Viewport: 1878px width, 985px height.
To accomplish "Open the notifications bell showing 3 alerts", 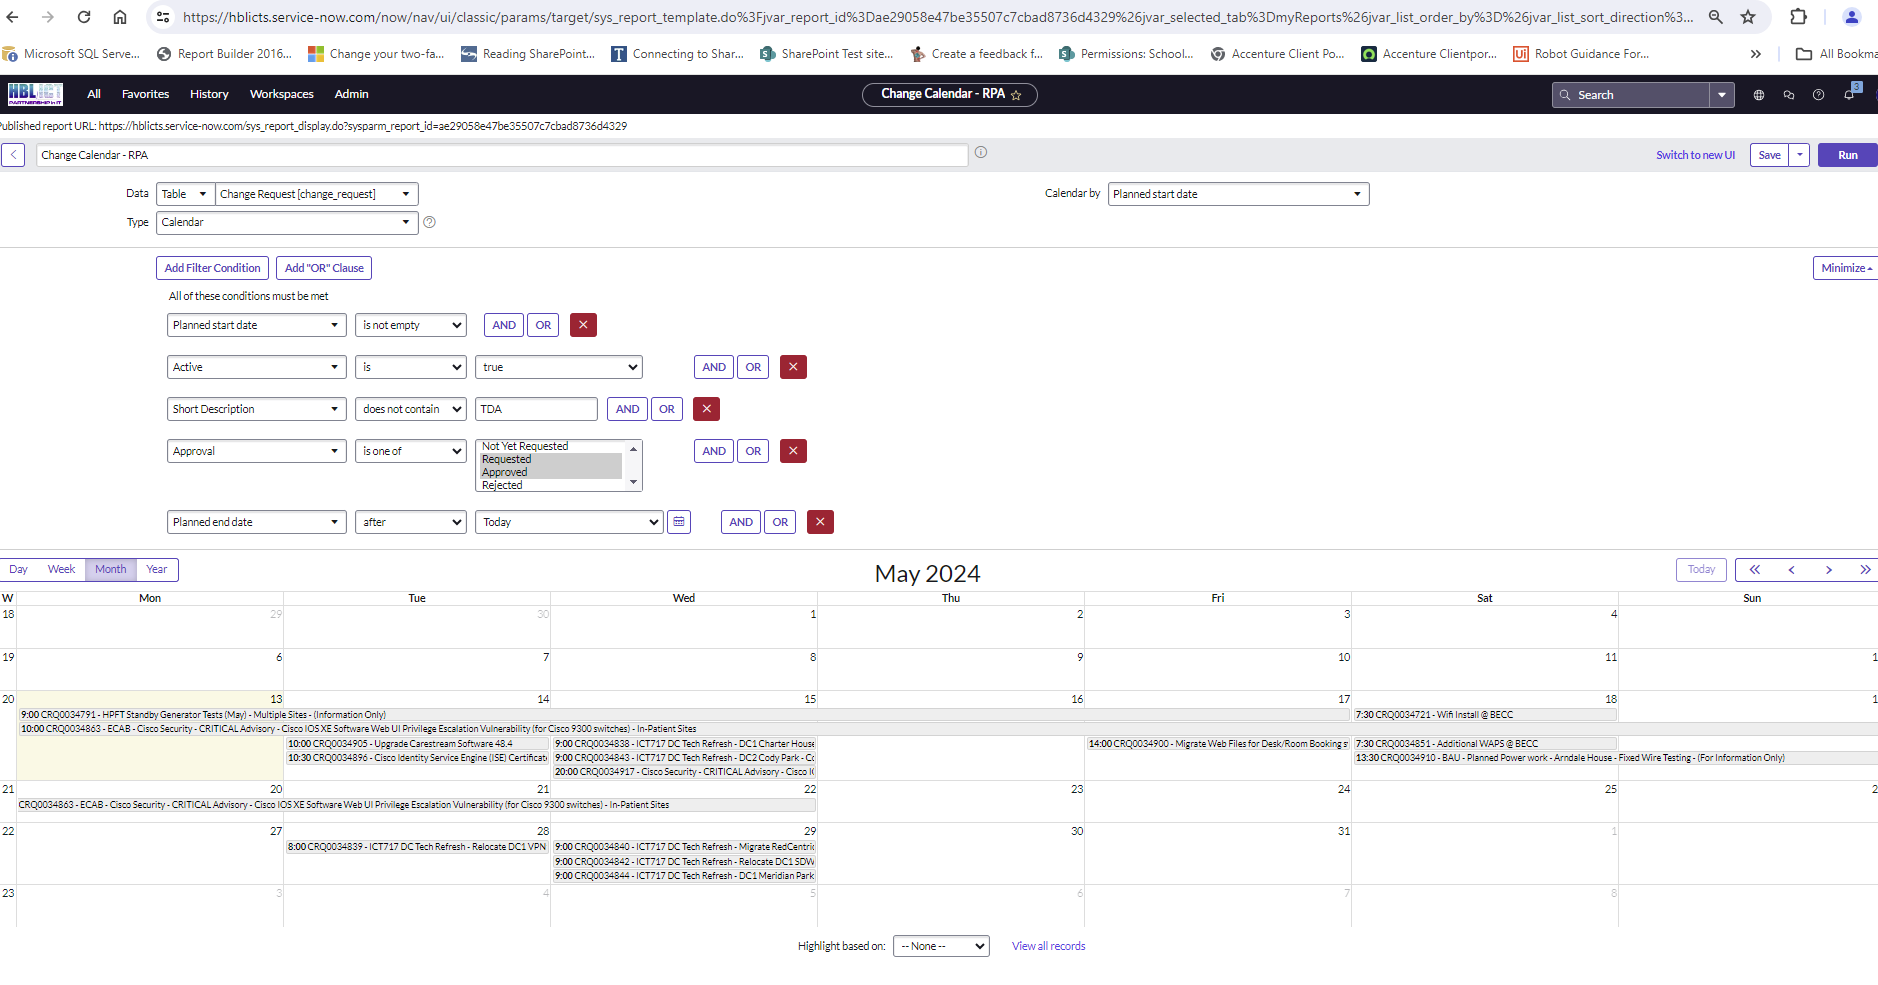I will point(1847,94).
